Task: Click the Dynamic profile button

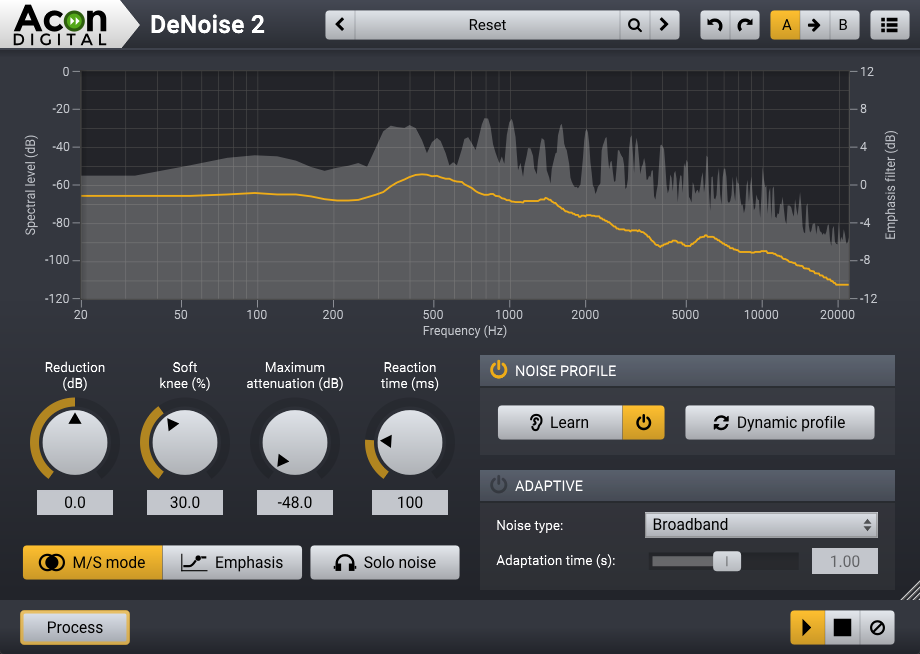Action: 780,422
